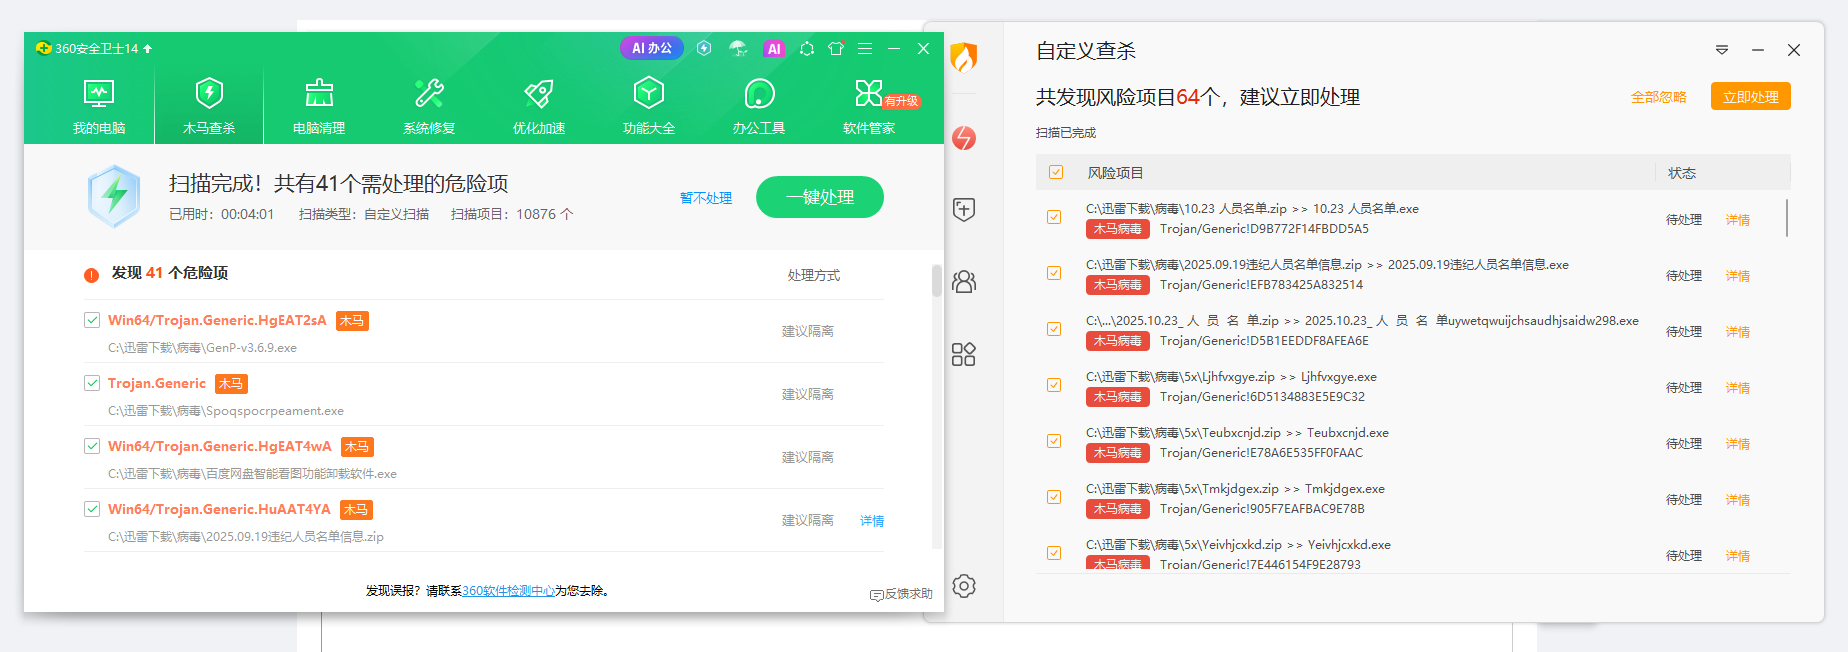Click the 一键处理 green button
This screenshot has width=1848, height=652.
[820, 197]
